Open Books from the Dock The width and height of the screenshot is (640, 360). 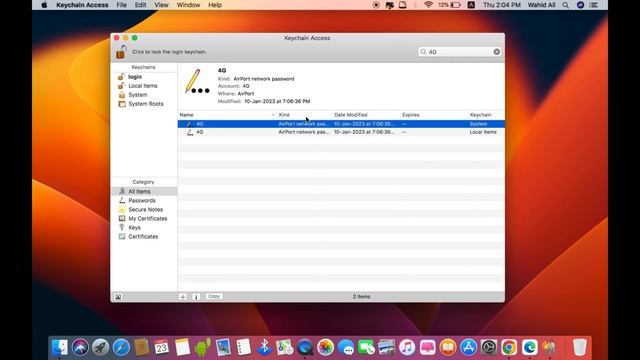click(x=448, y=347)
